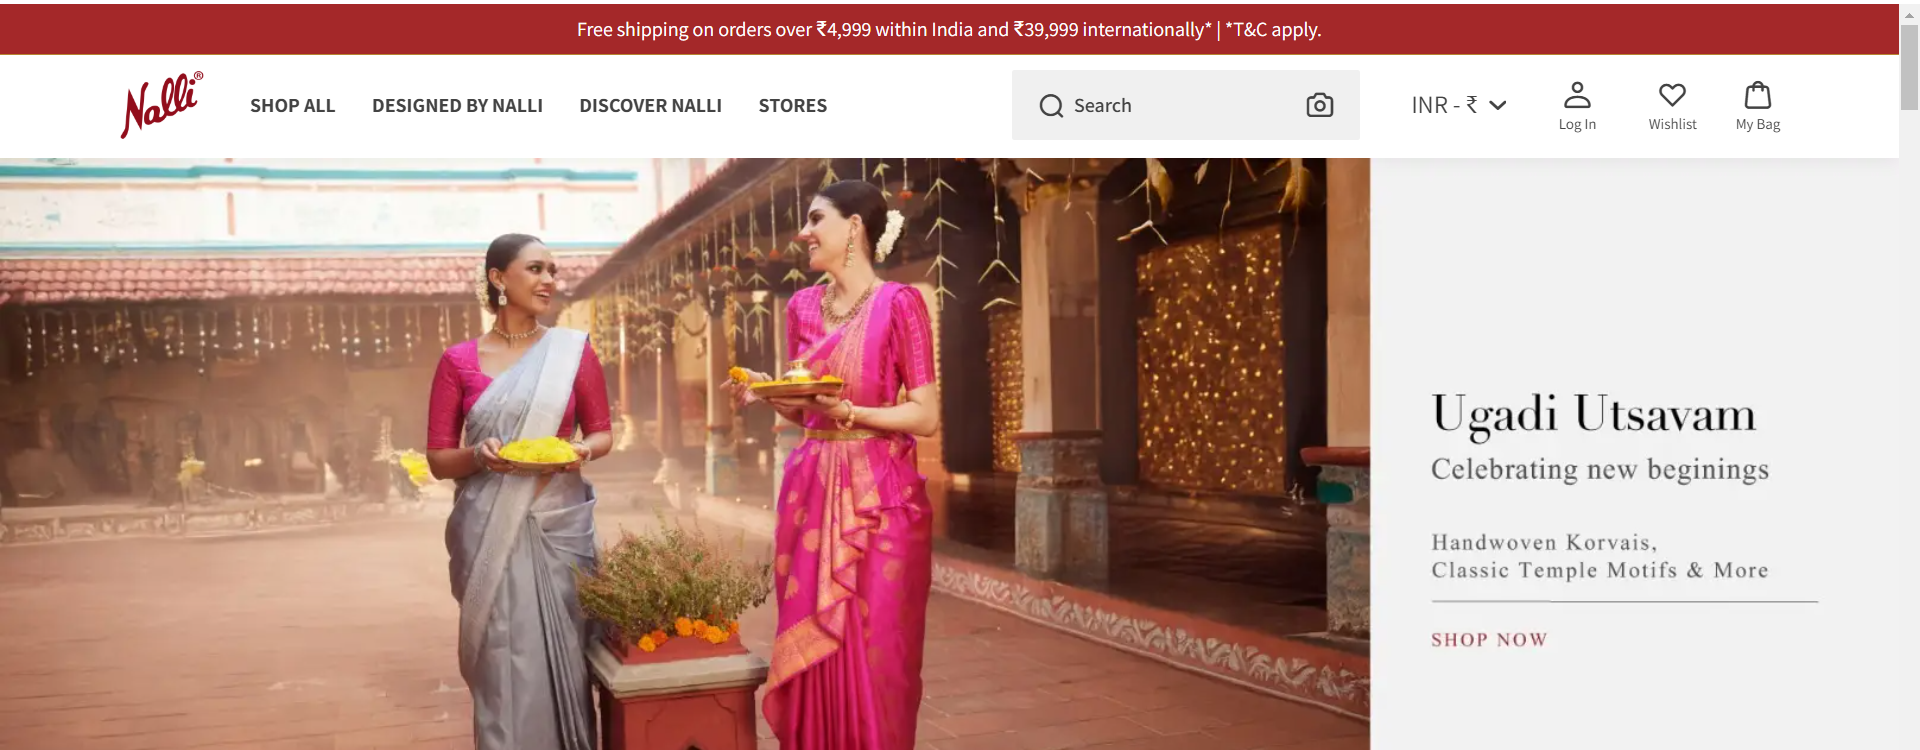Click inside the Search field

click(x=1185, y=105)
